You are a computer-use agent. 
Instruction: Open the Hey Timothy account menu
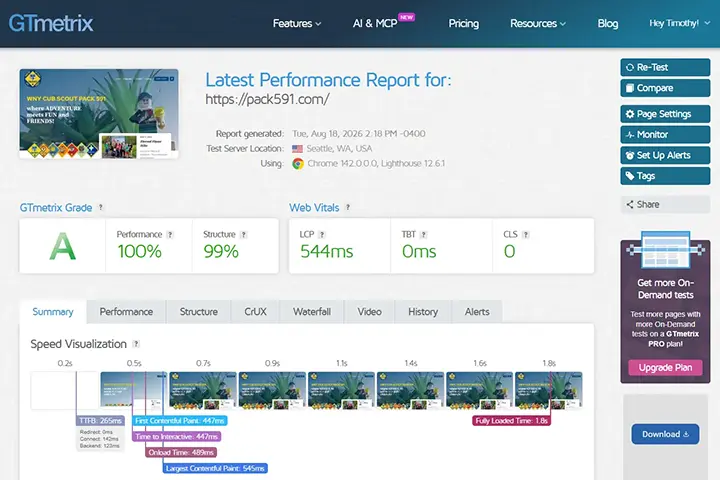[680, 23]
